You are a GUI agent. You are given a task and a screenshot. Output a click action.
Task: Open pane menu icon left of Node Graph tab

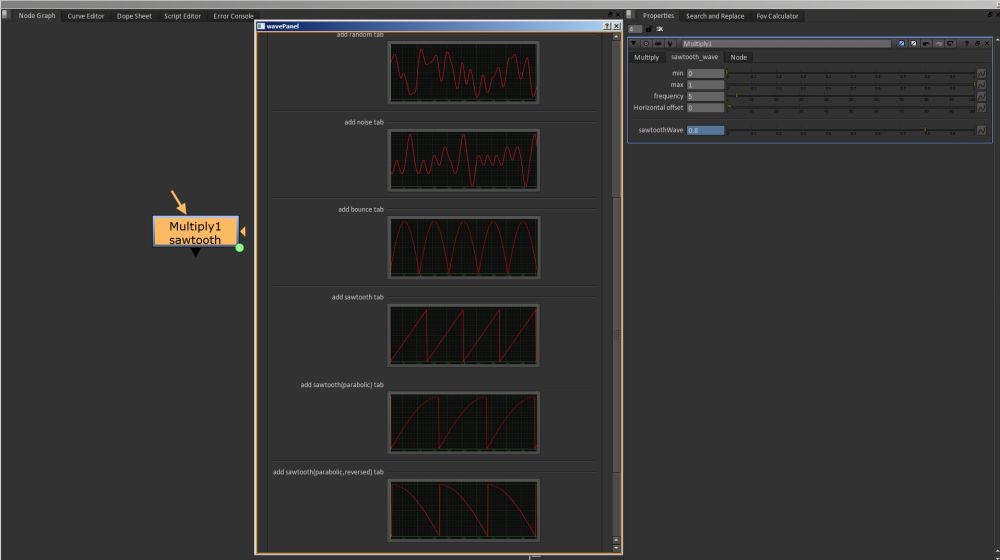point(6,15)
